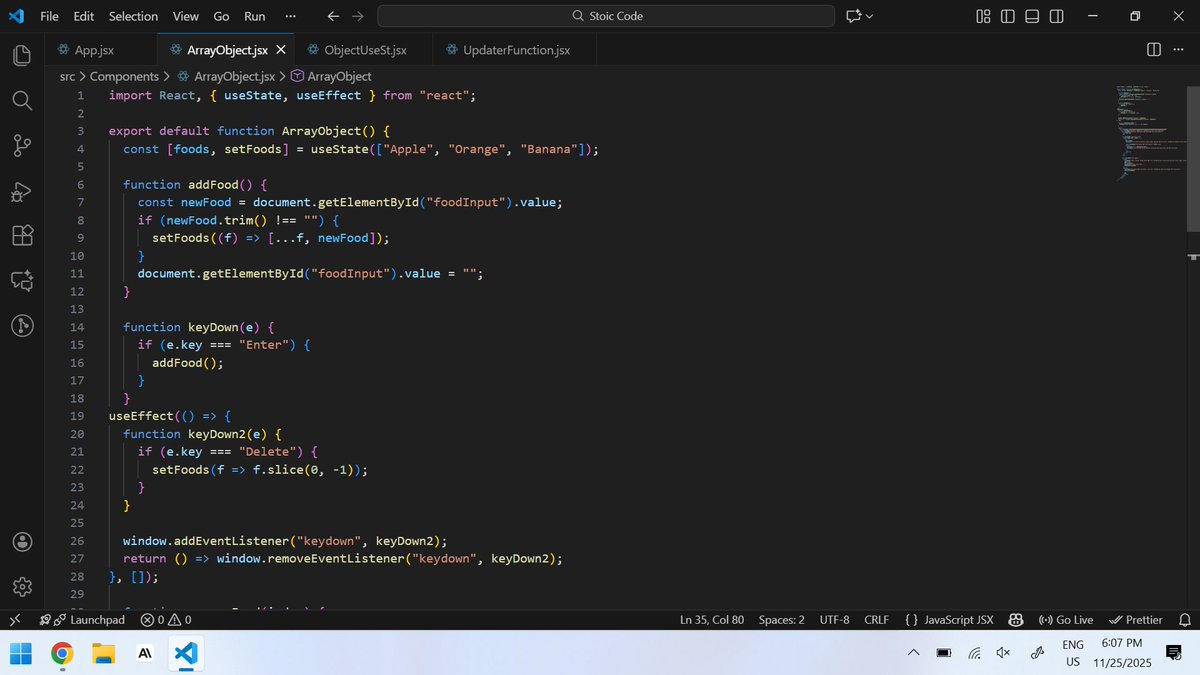Open the Git graph icon in activity bar
This screenshot has height=675, width=1200.
coord(22,325)
